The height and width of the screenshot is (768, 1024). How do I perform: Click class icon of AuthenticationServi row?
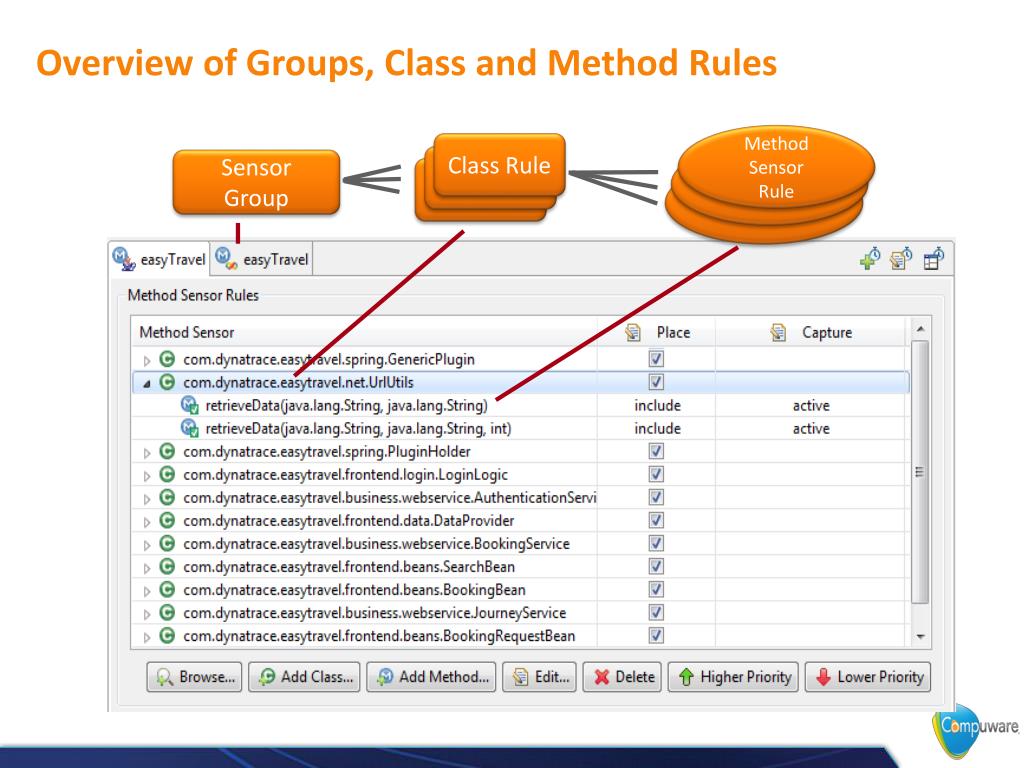pyautogui.click(x=167, y=498)
